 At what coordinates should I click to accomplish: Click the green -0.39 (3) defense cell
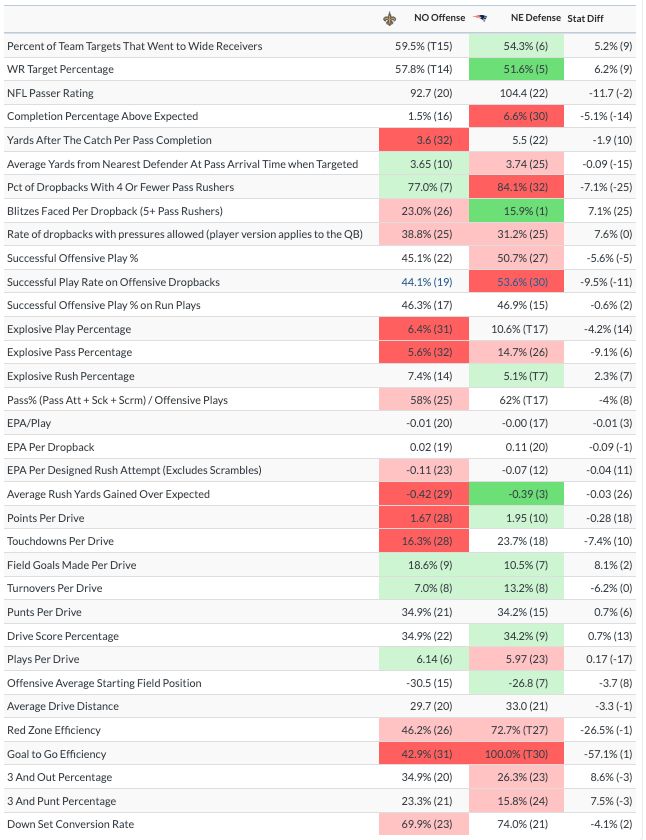tap(516, 494)
